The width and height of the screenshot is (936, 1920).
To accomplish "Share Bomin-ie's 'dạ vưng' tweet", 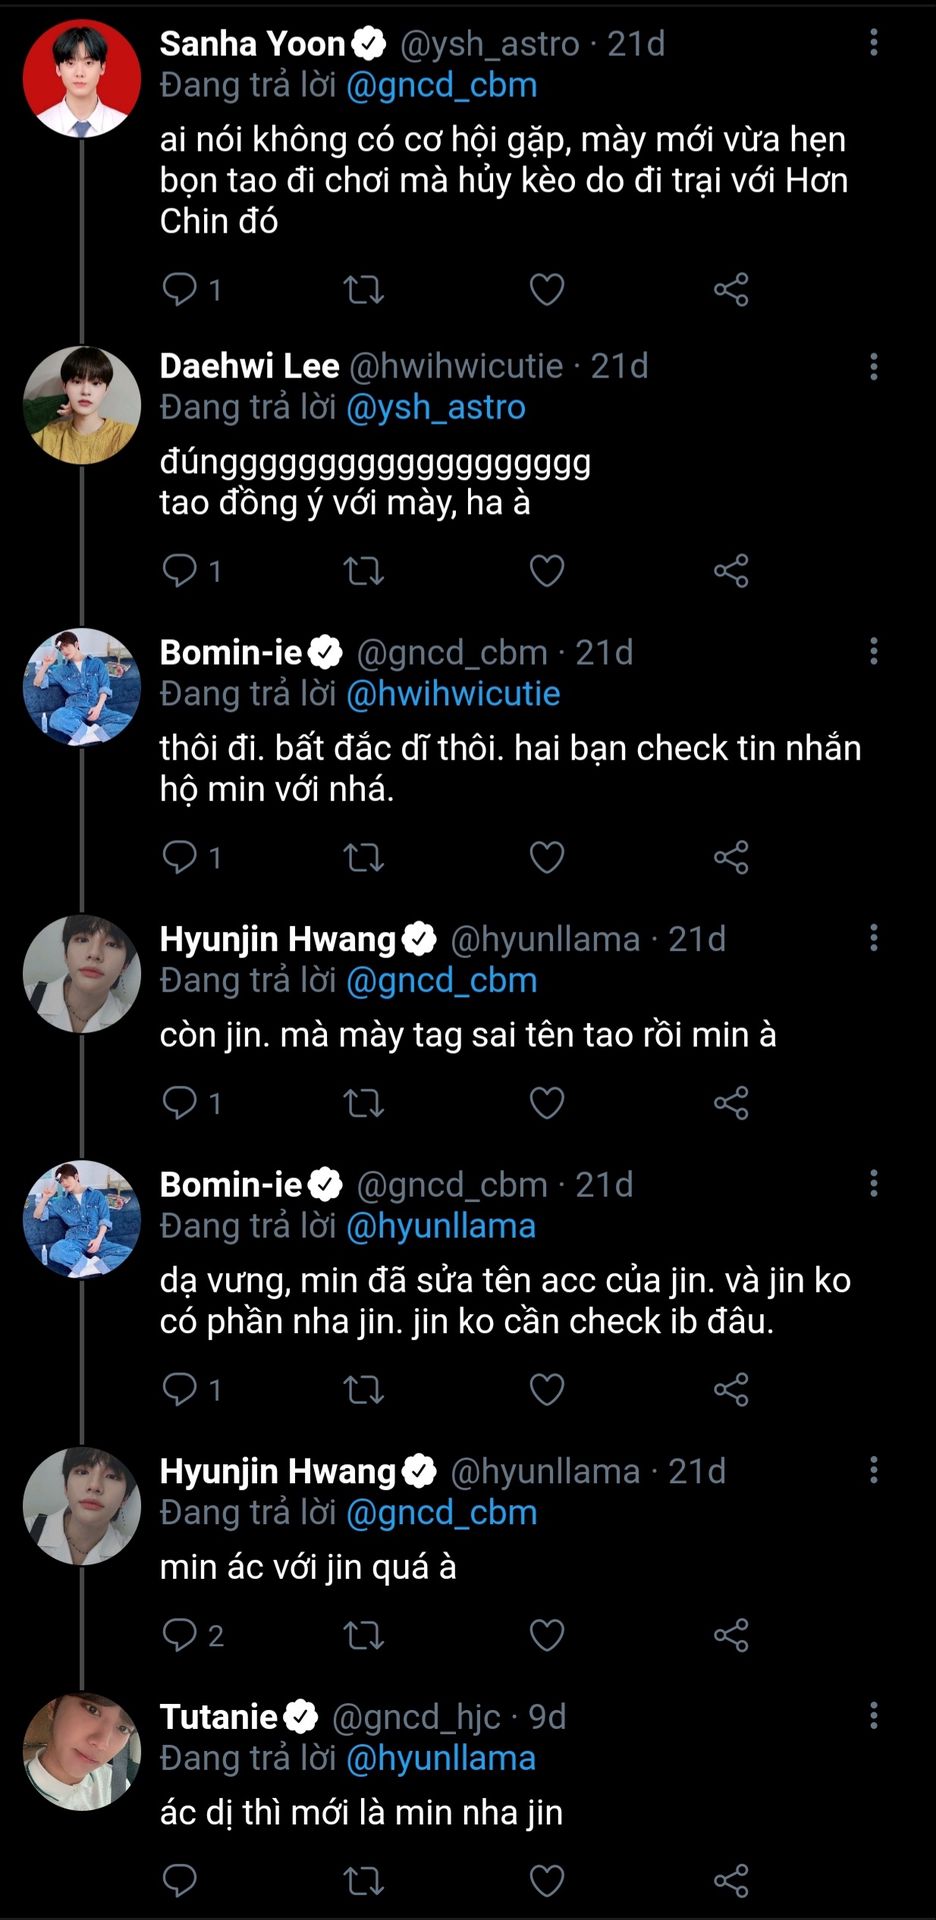I will click(x=731, y=1389).
